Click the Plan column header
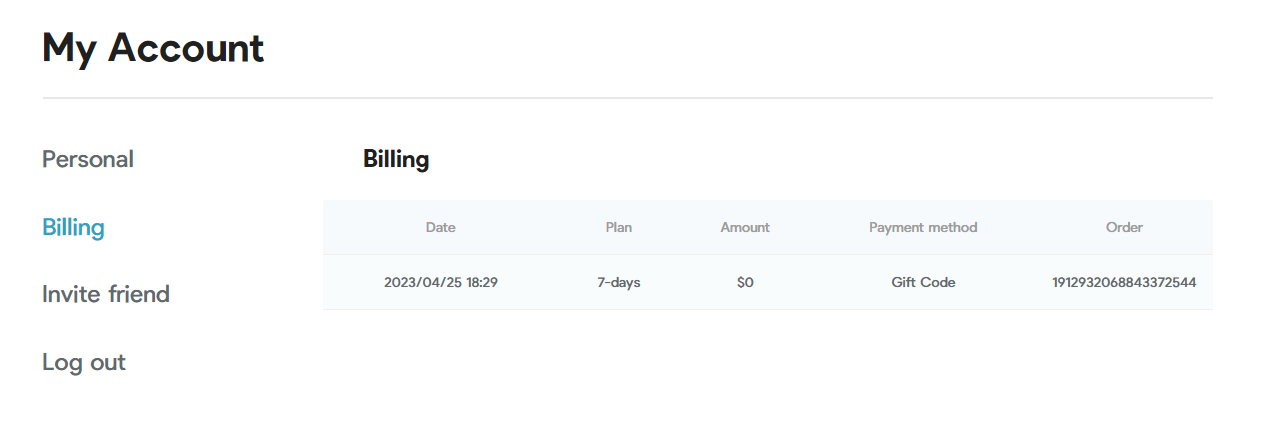 click(619, 227)
